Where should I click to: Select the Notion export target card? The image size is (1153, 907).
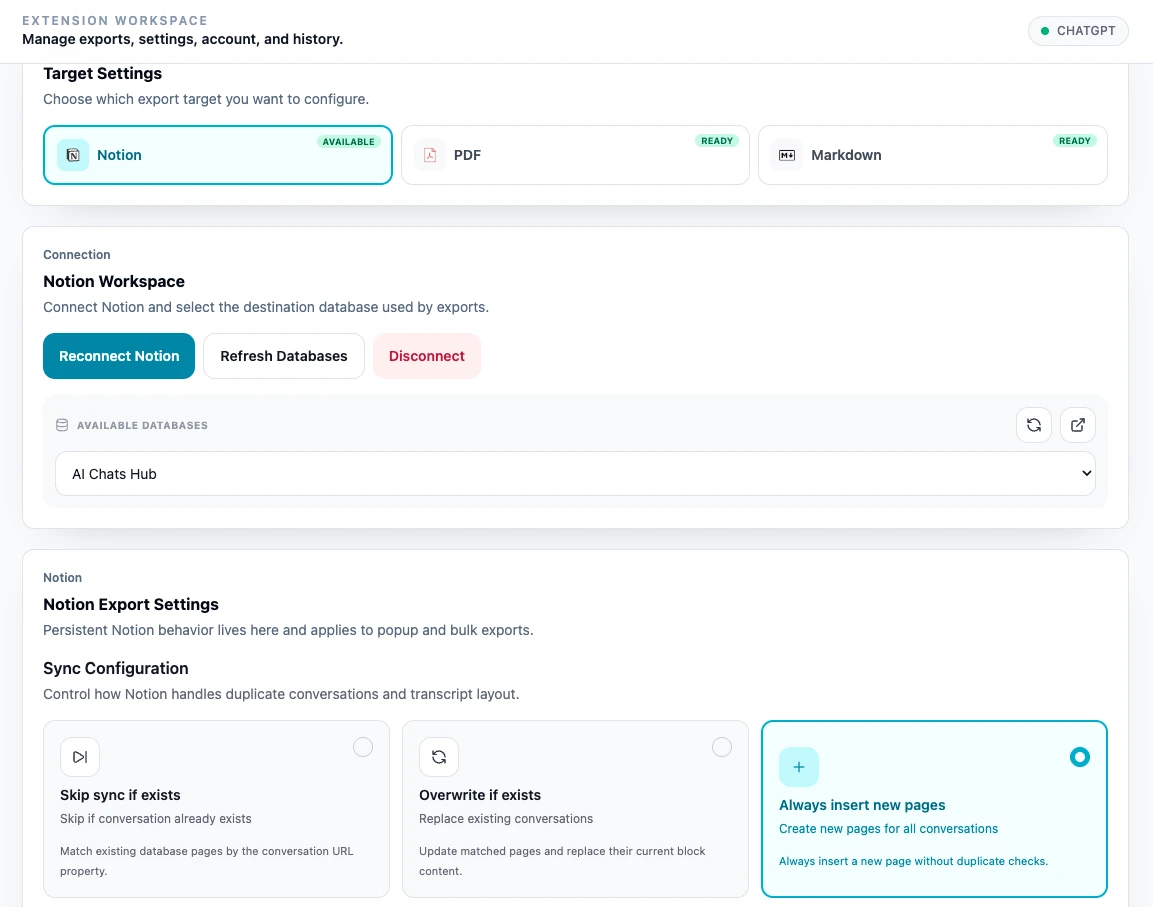[x=218, y=154]
